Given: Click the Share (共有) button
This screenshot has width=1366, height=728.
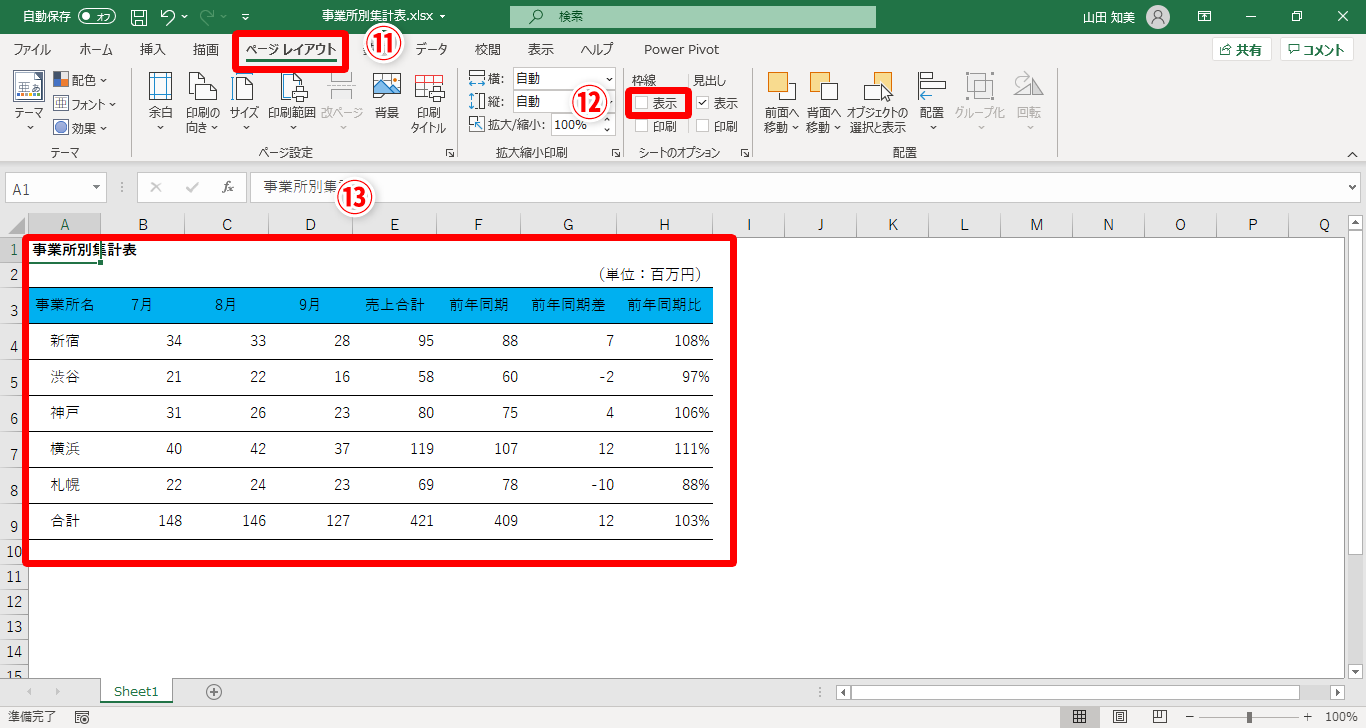Looking at the screenshot, I should 1241,50.
